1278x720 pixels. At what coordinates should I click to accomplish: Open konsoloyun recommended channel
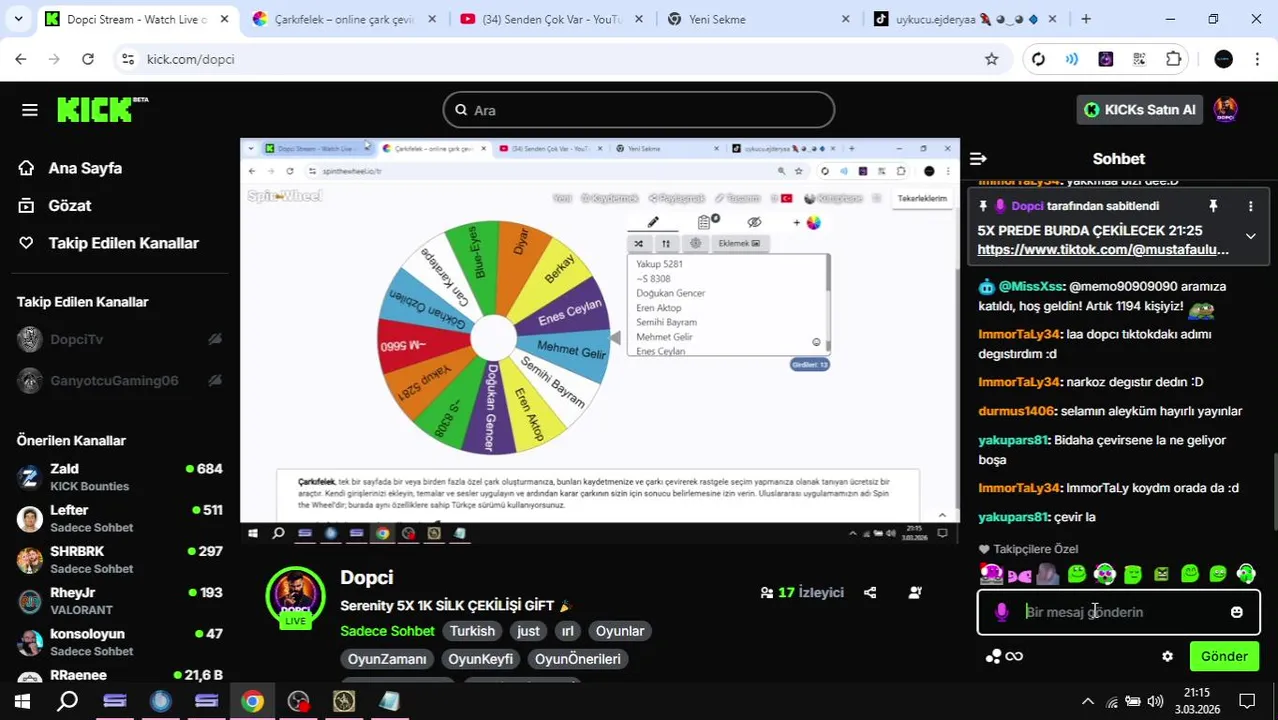tap(119, 641)
